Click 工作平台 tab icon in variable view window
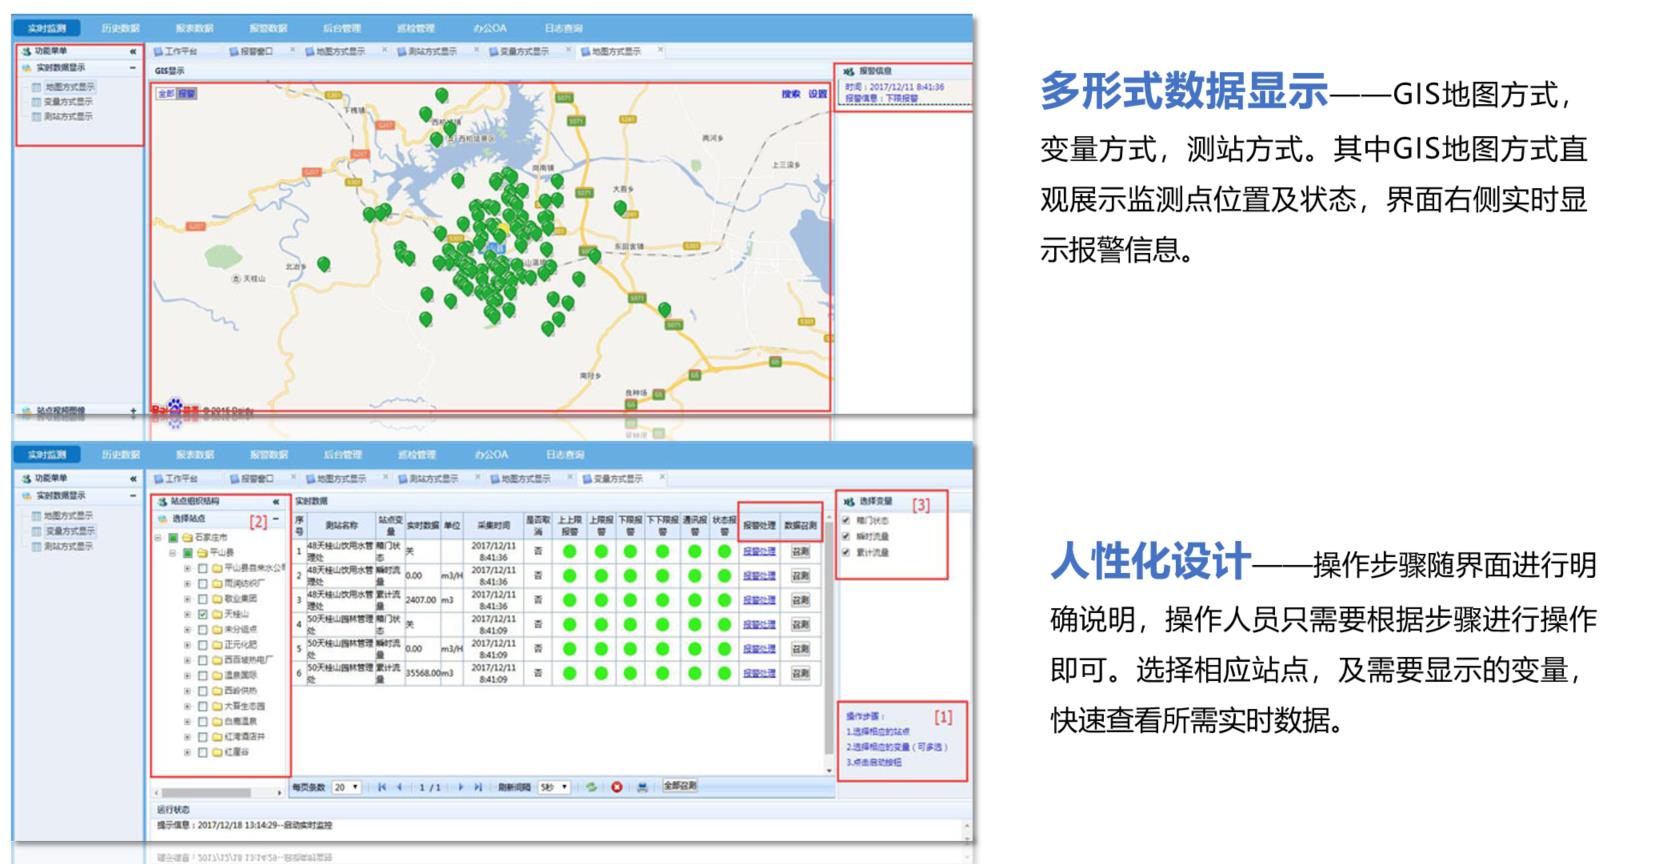Image resolution: width=1672 pixels, height=864 pixels. pos(158,479)
